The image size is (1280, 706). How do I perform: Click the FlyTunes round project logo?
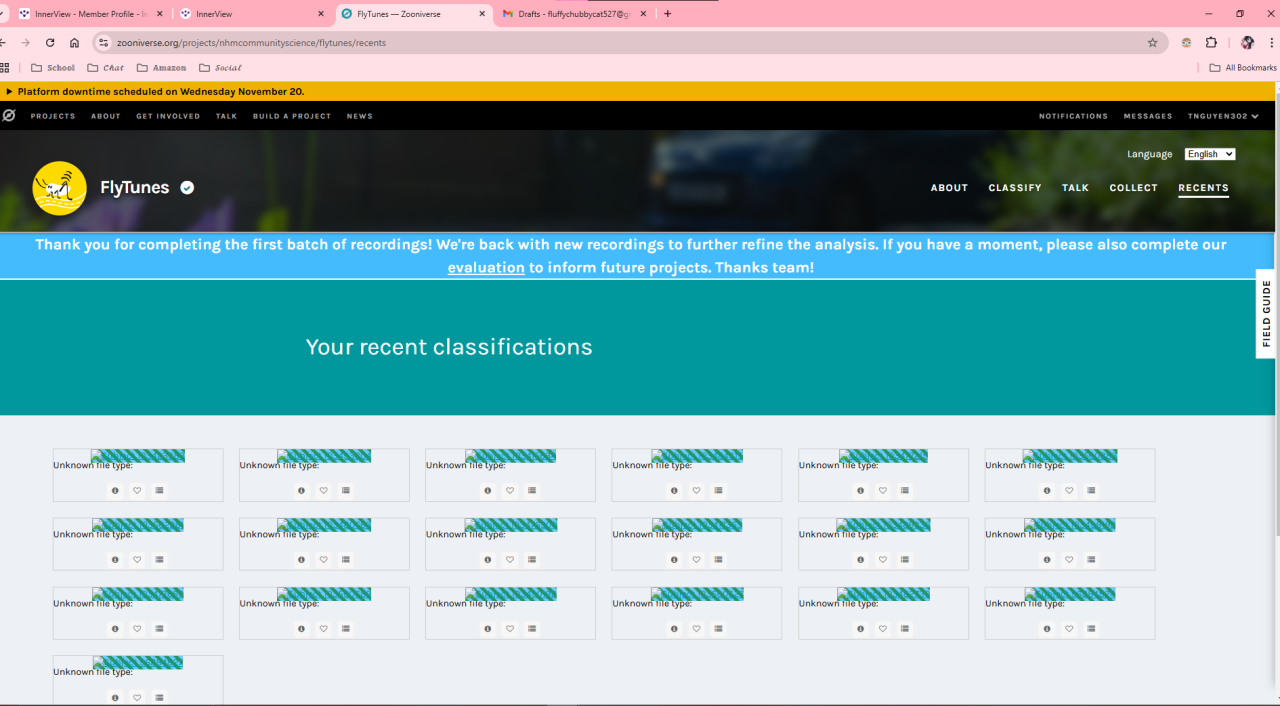[x=60, y=188]
